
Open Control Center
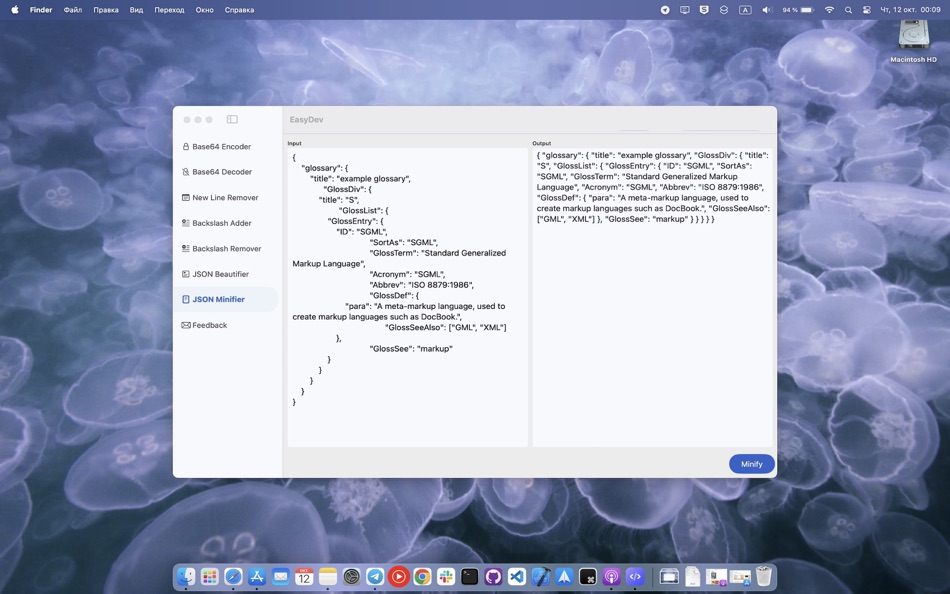pos(866,10)
